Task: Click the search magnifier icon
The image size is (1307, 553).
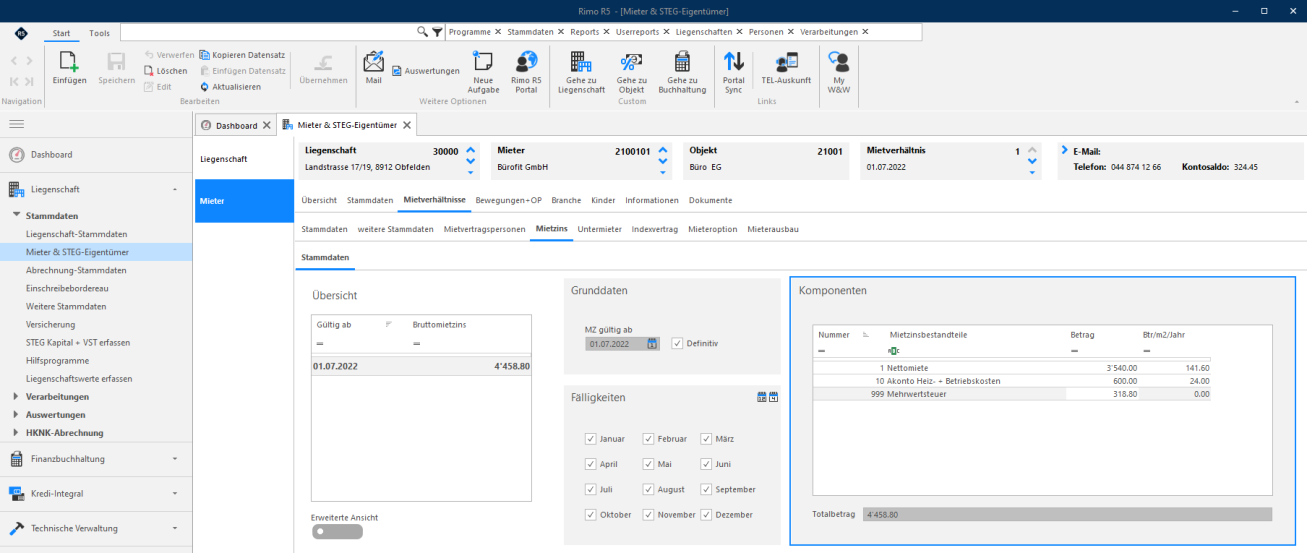Action: click(422, 32)
